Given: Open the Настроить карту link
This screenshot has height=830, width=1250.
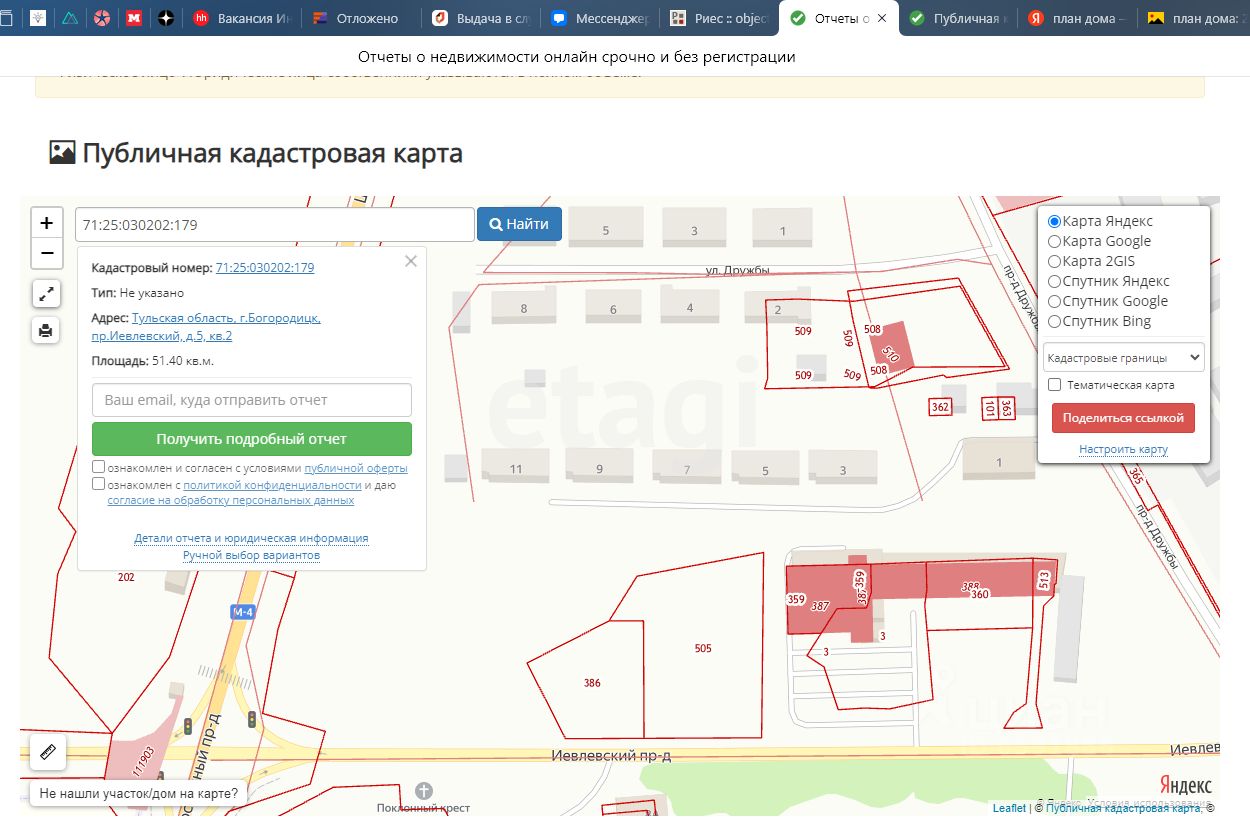Looking at the screenshot, I should (x=1123, y=449).
